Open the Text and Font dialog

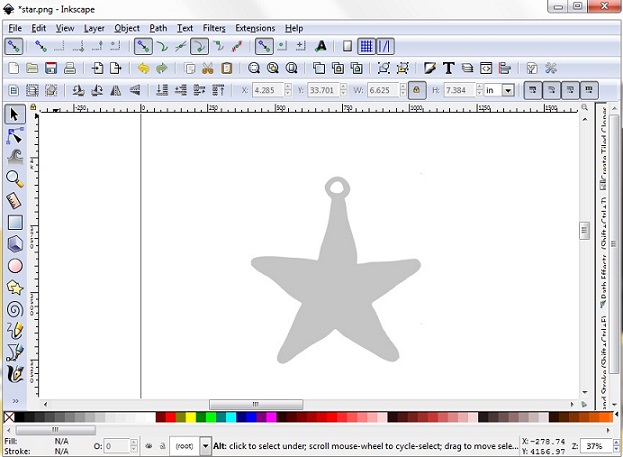point(449,68)
